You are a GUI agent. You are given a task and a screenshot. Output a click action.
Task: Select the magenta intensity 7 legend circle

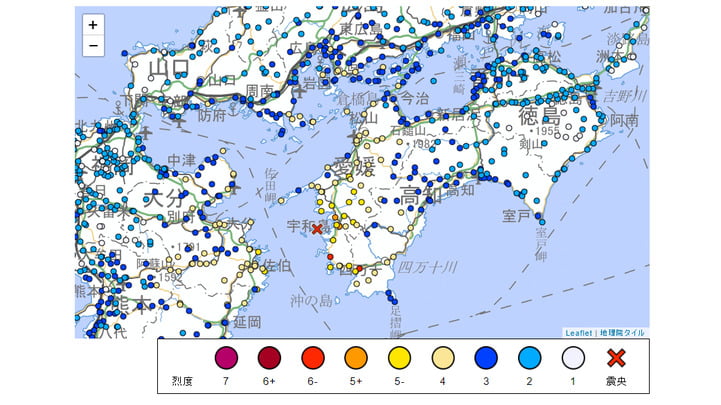(224, 357)
